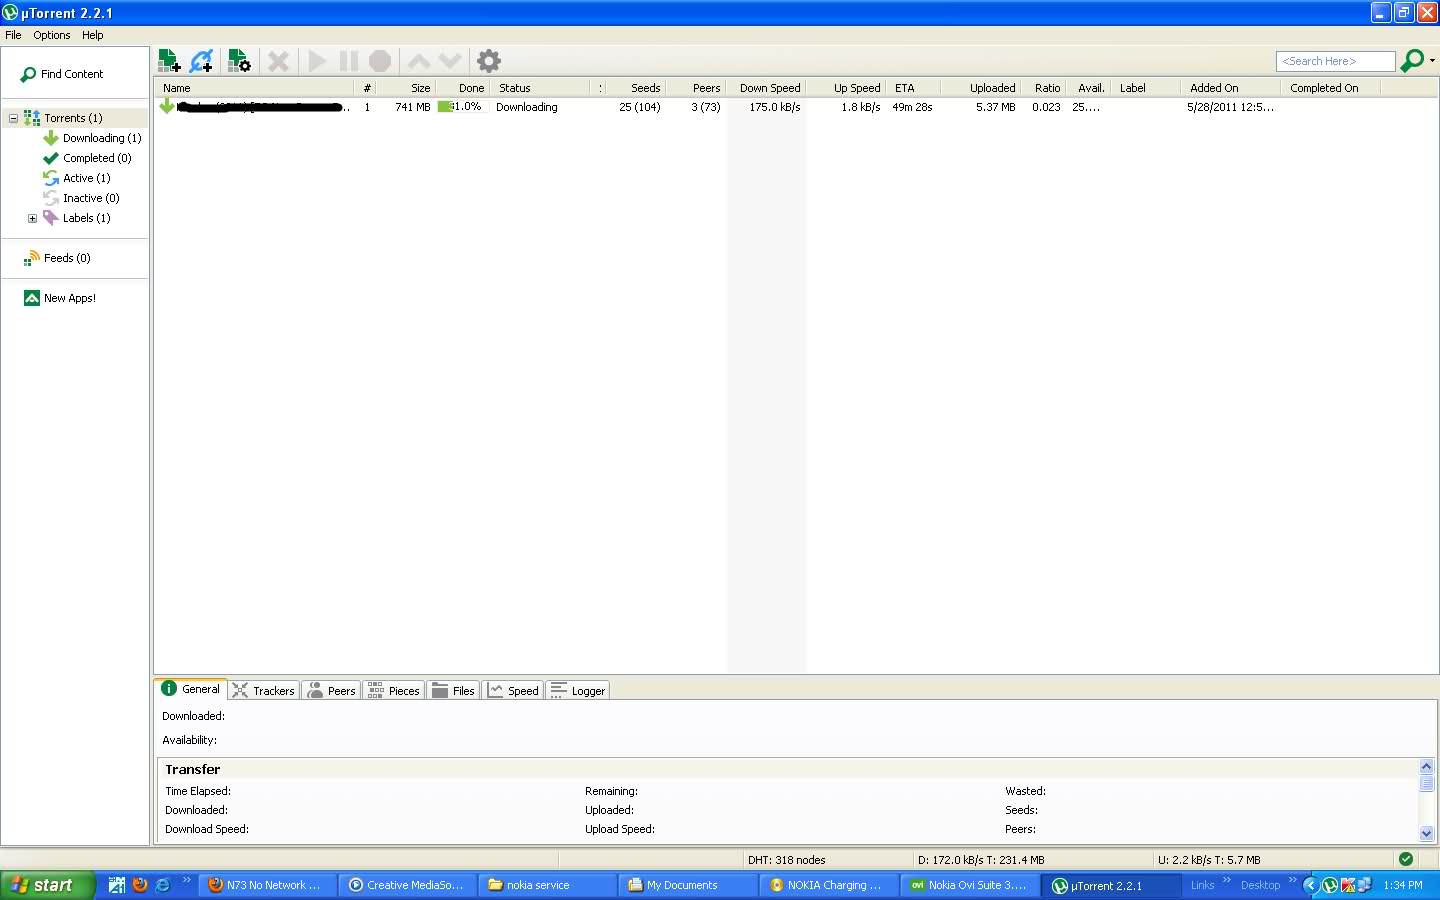Open the Options menu
The height and width of the screenshot is (900, 1440).
pos(52,35)
